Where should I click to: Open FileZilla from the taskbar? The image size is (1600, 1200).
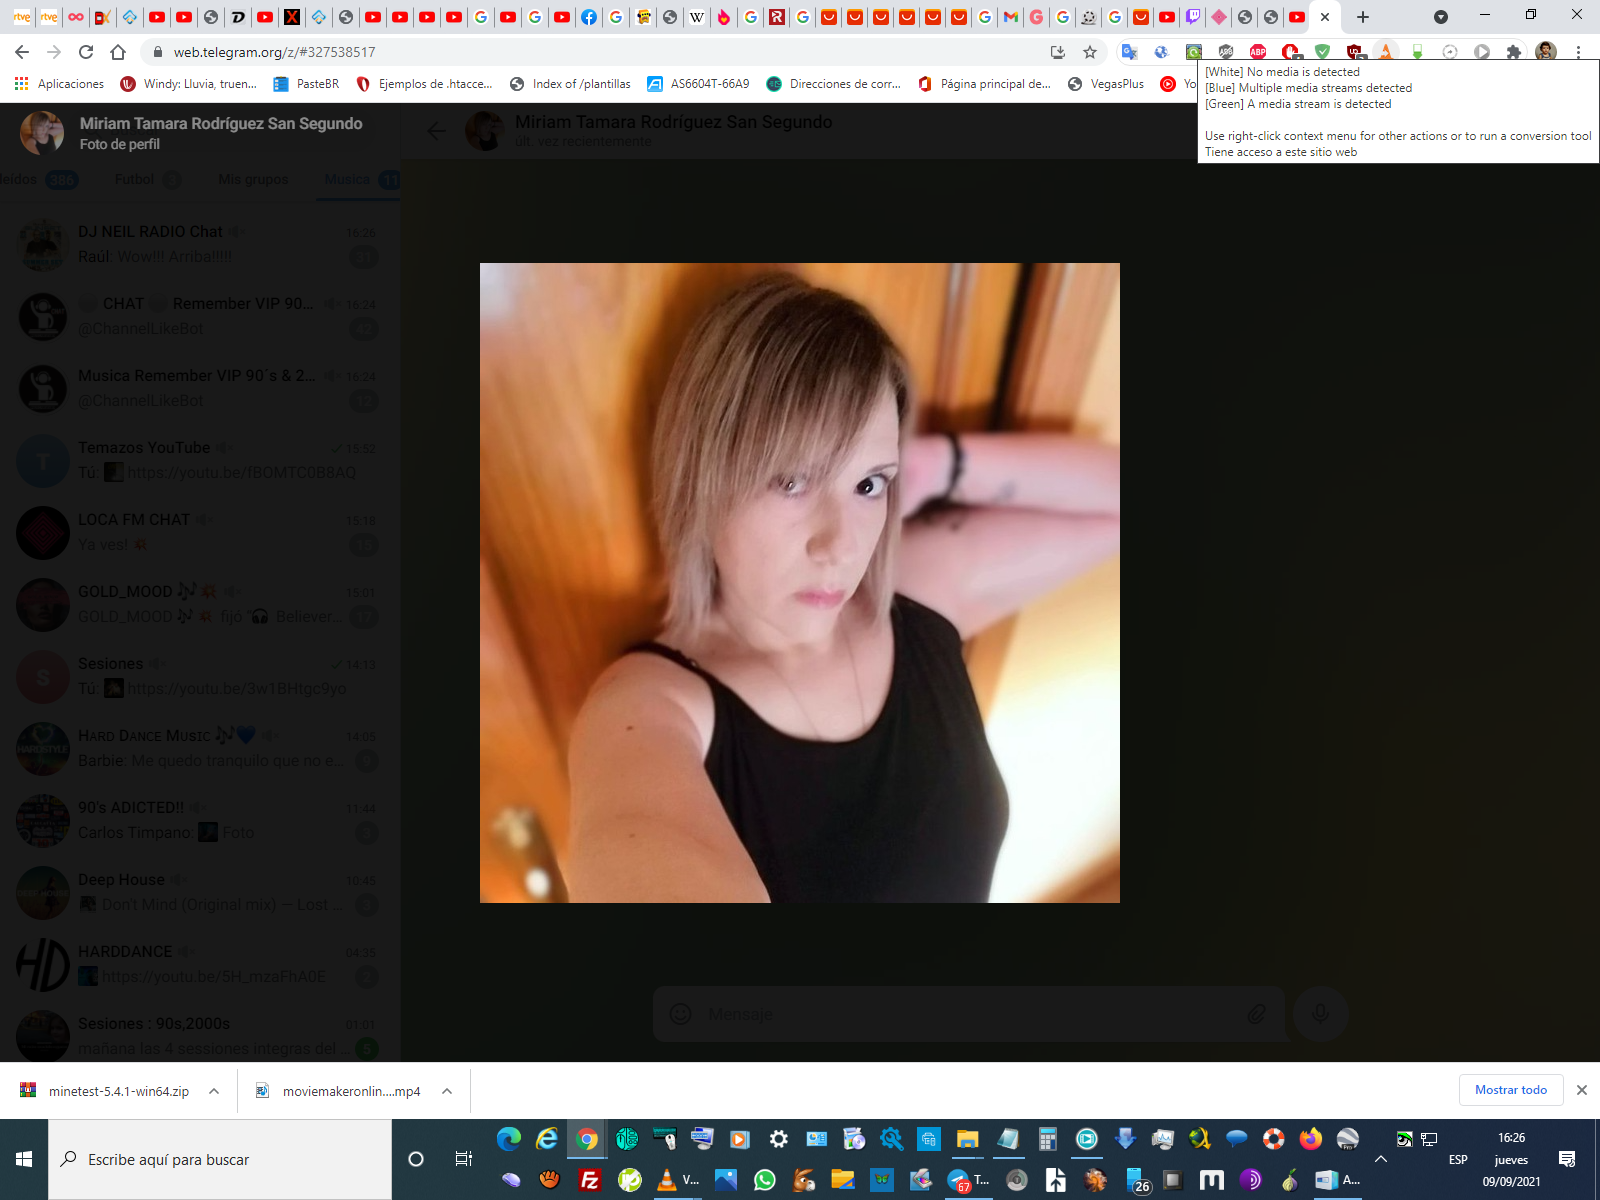[589, 1180]
